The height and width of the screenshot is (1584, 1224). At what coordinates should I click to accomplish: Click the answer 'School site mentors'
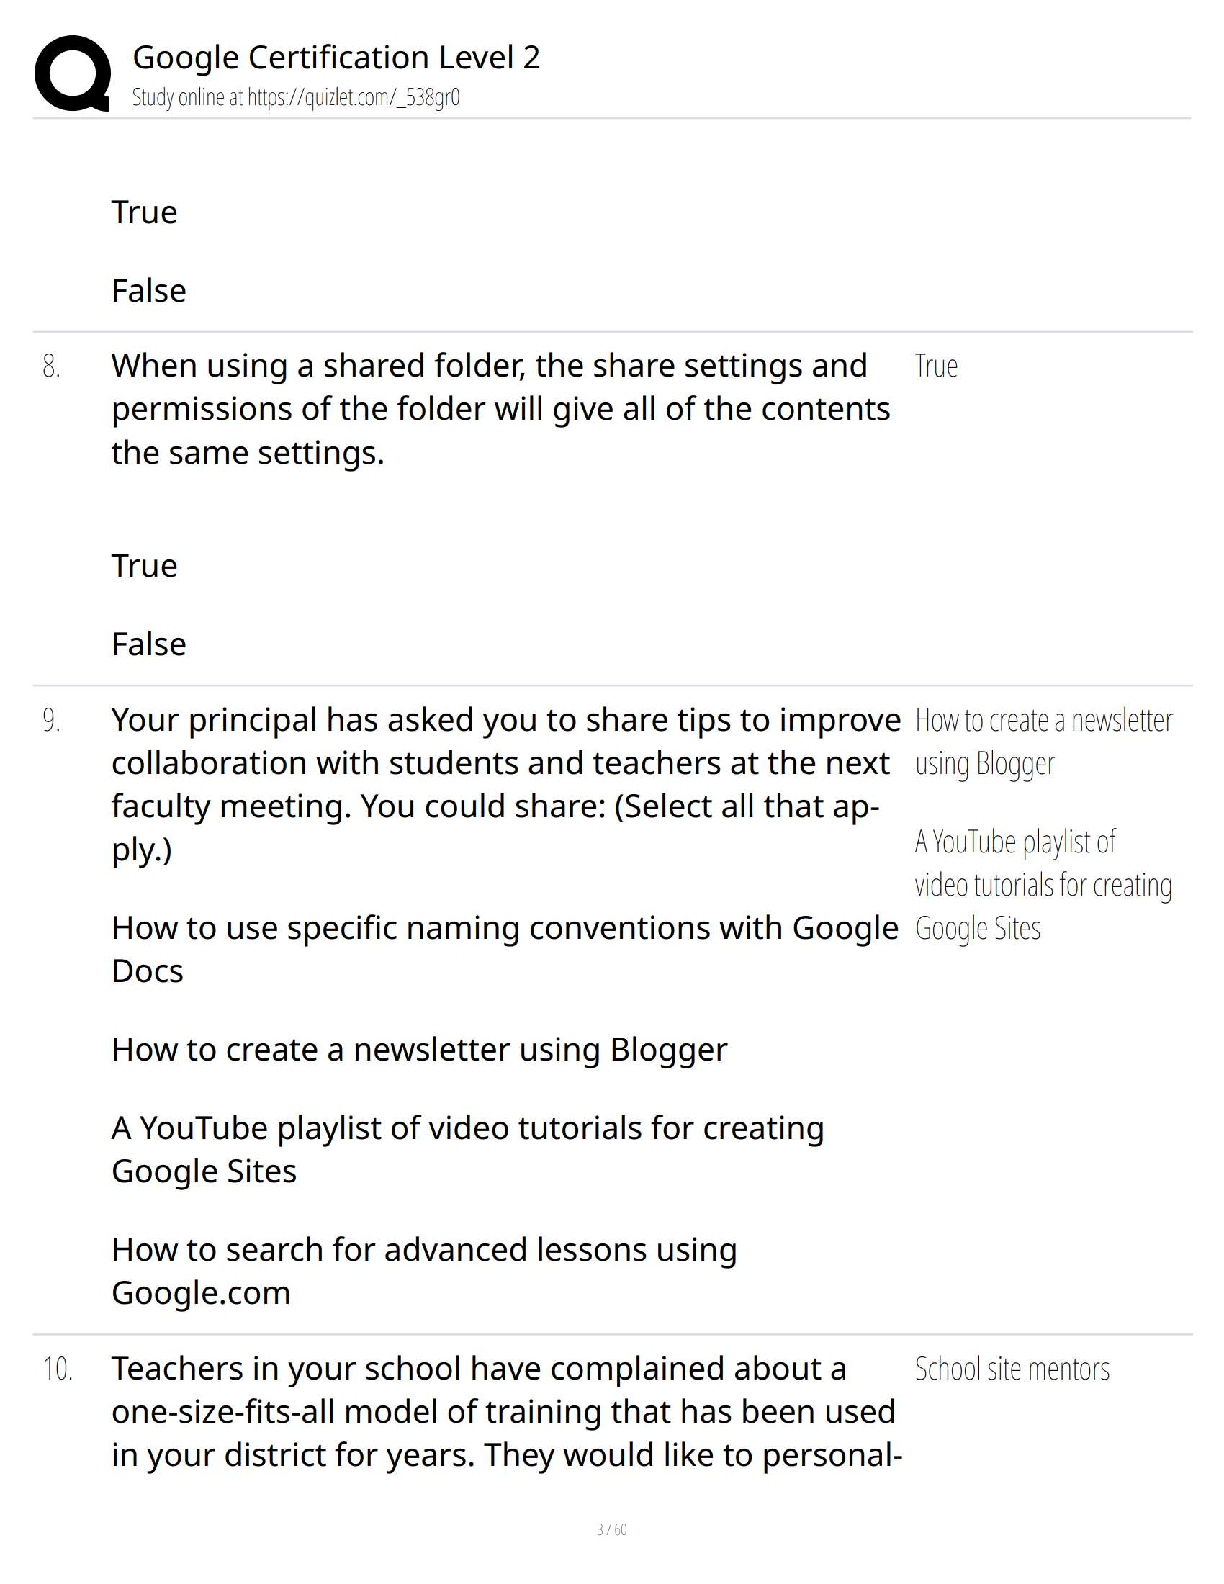tap(1012, 1369)
